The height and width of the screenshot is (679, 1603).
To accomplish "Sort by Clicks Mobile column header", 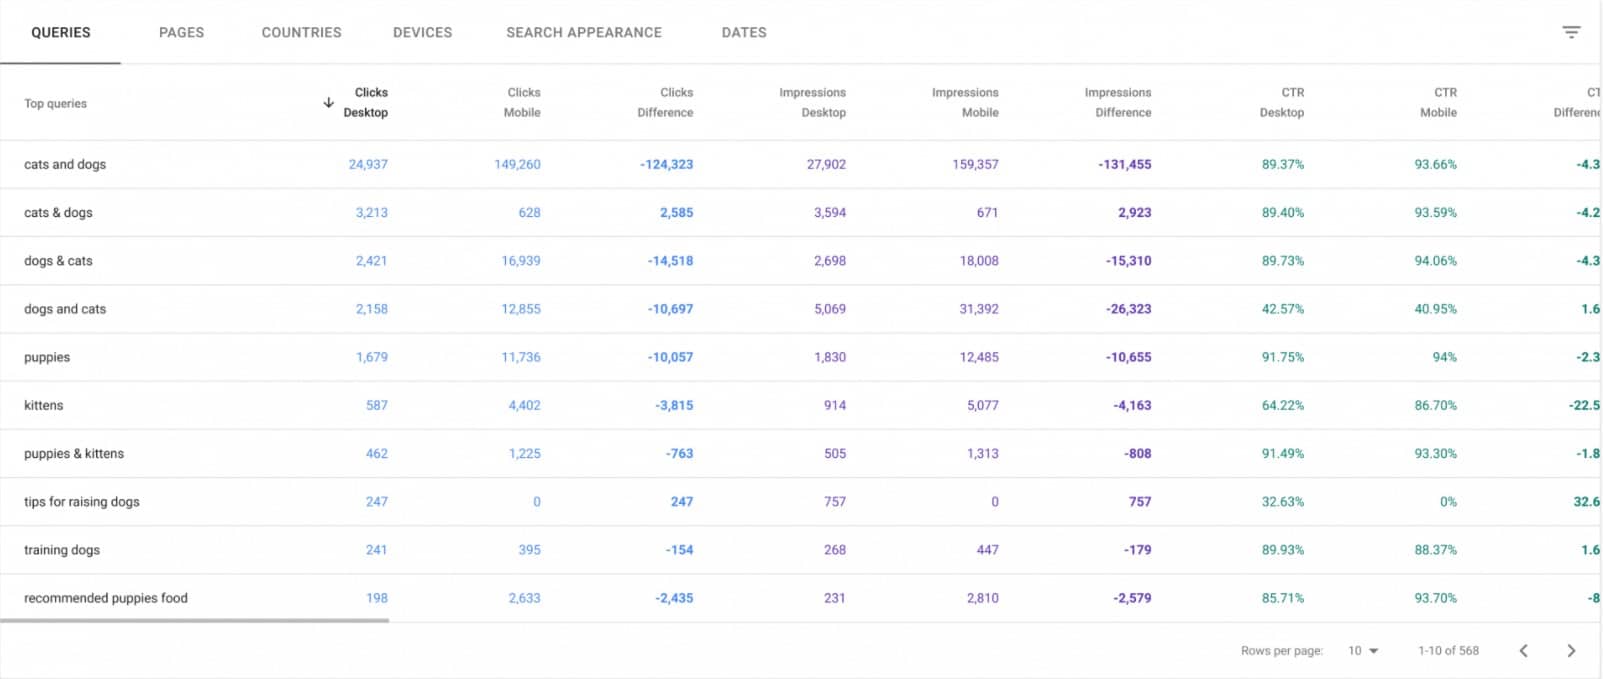I will pyautogui.click(x=522, y=102).
